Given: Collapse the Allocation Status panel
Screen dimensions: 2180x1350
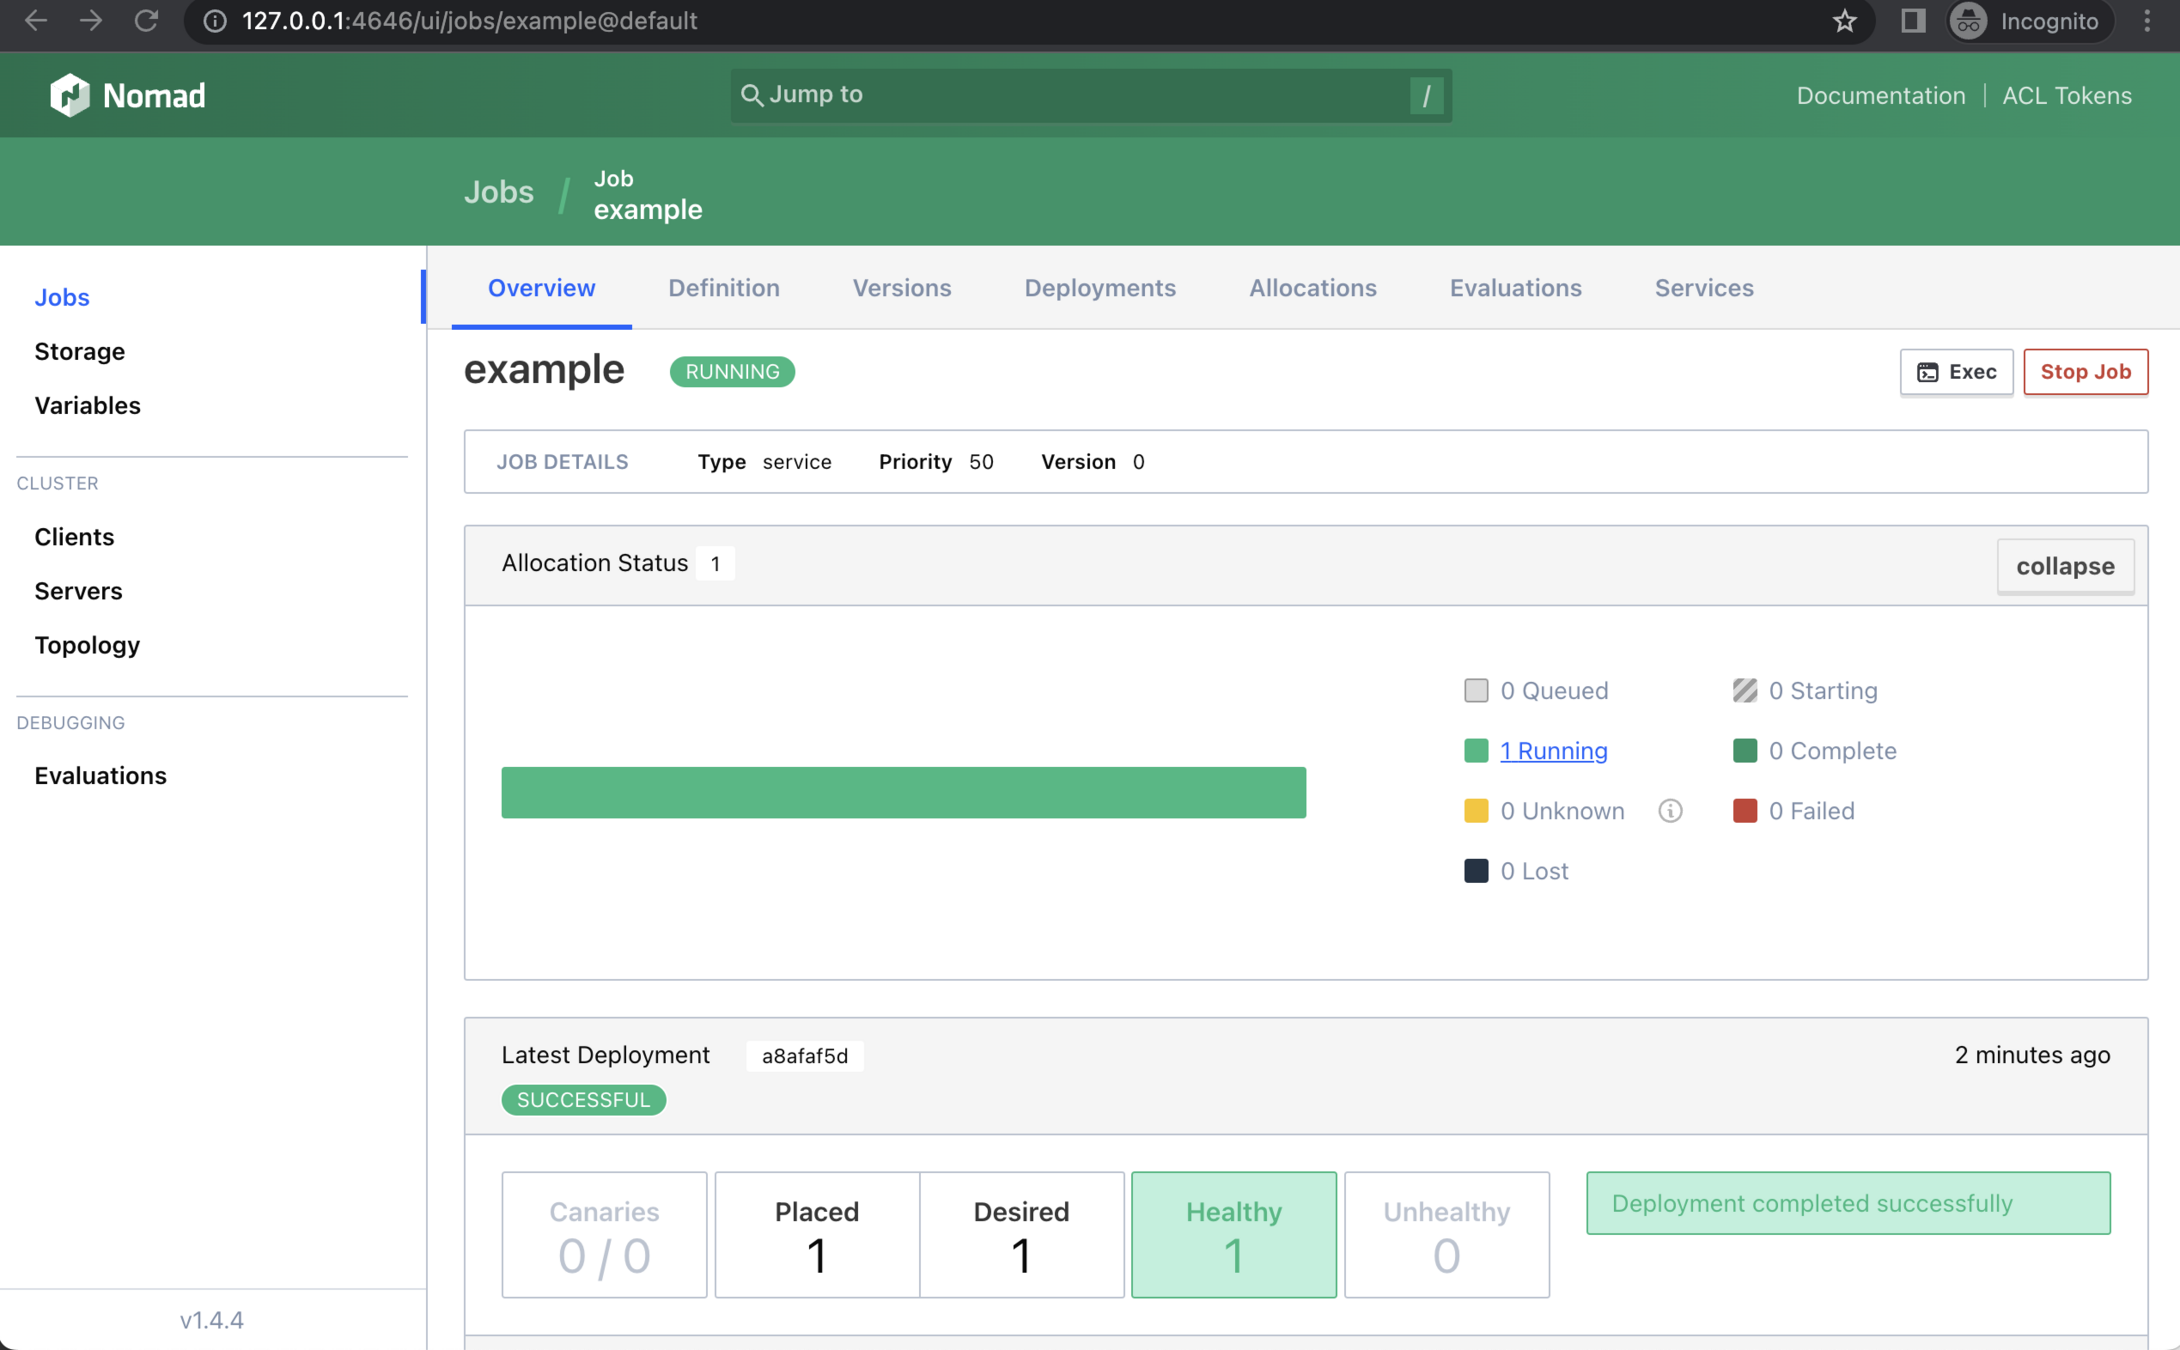Looking at the screenshot, I should [2064, 566].
